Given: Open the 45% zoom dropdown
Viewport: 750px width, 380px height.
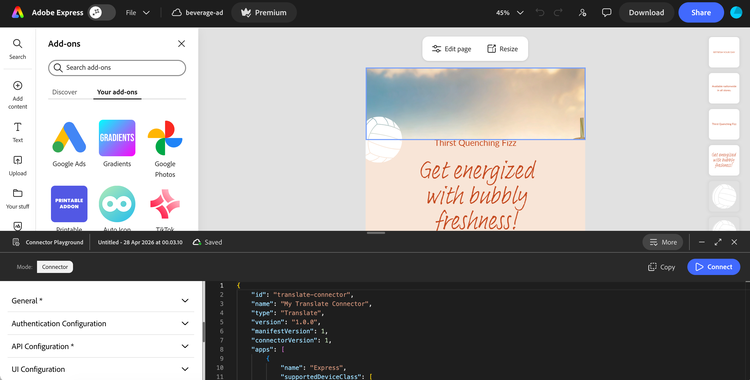Looking at the screenshot, I should [x=509, y=12].
